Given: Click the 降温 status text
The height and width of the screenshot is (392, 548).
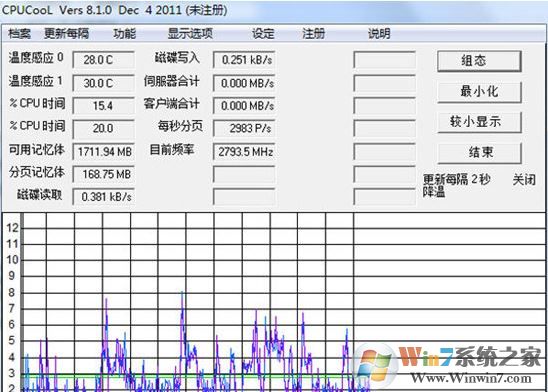Looking at the screenshot, I should pyautogui.click(x=434, y=191).
